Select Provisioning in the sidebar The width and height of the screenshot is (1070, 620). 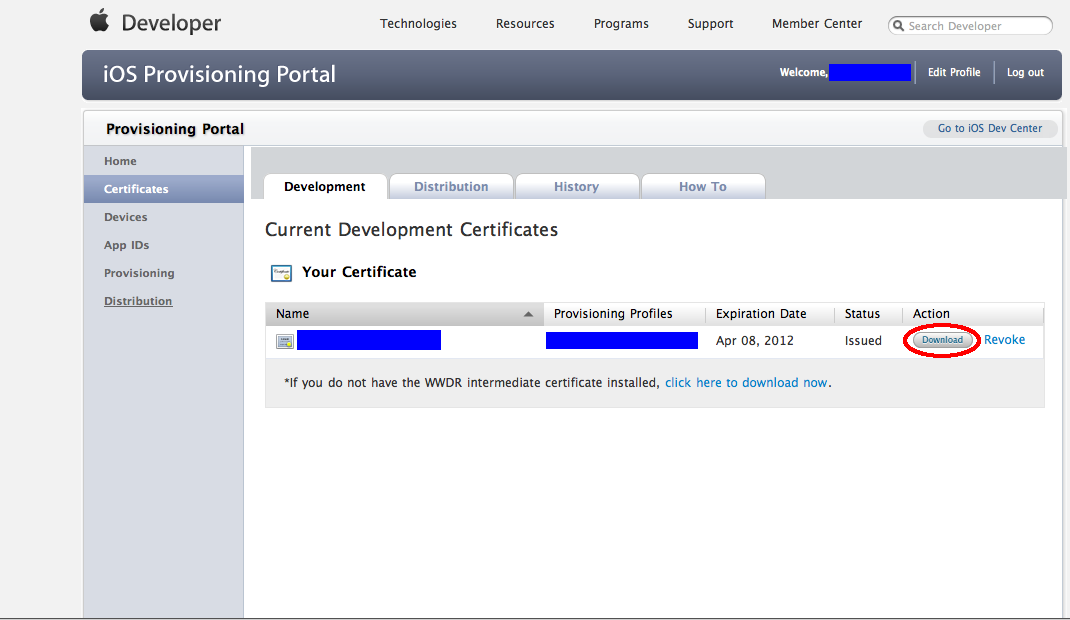click(139, 273)
